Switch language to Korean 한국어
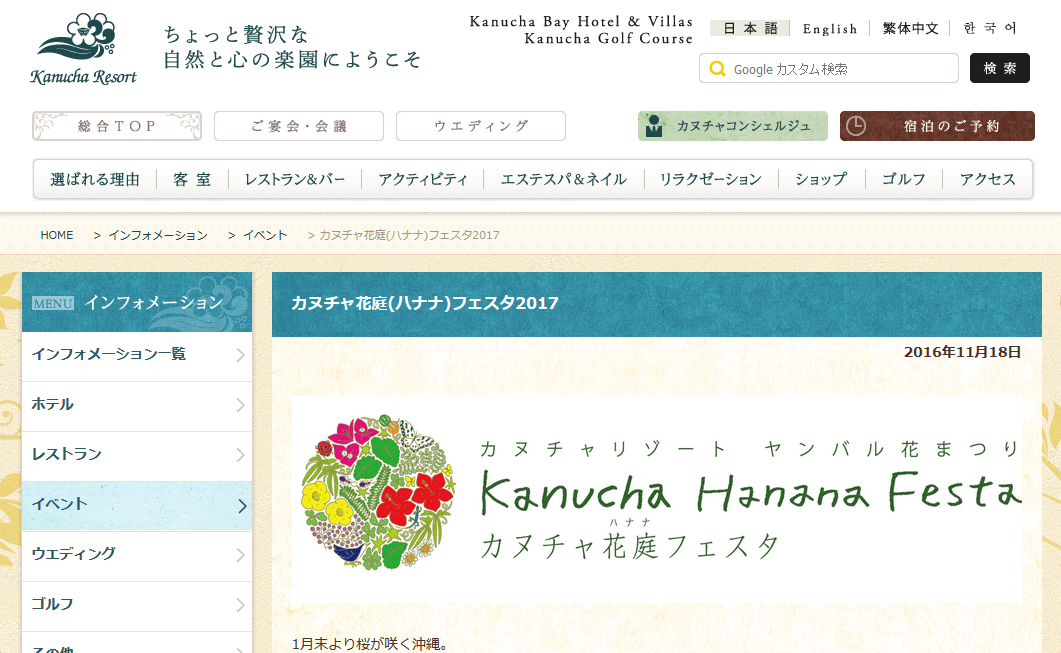The height and width of the screenshot is (653, 1061). 989,28
